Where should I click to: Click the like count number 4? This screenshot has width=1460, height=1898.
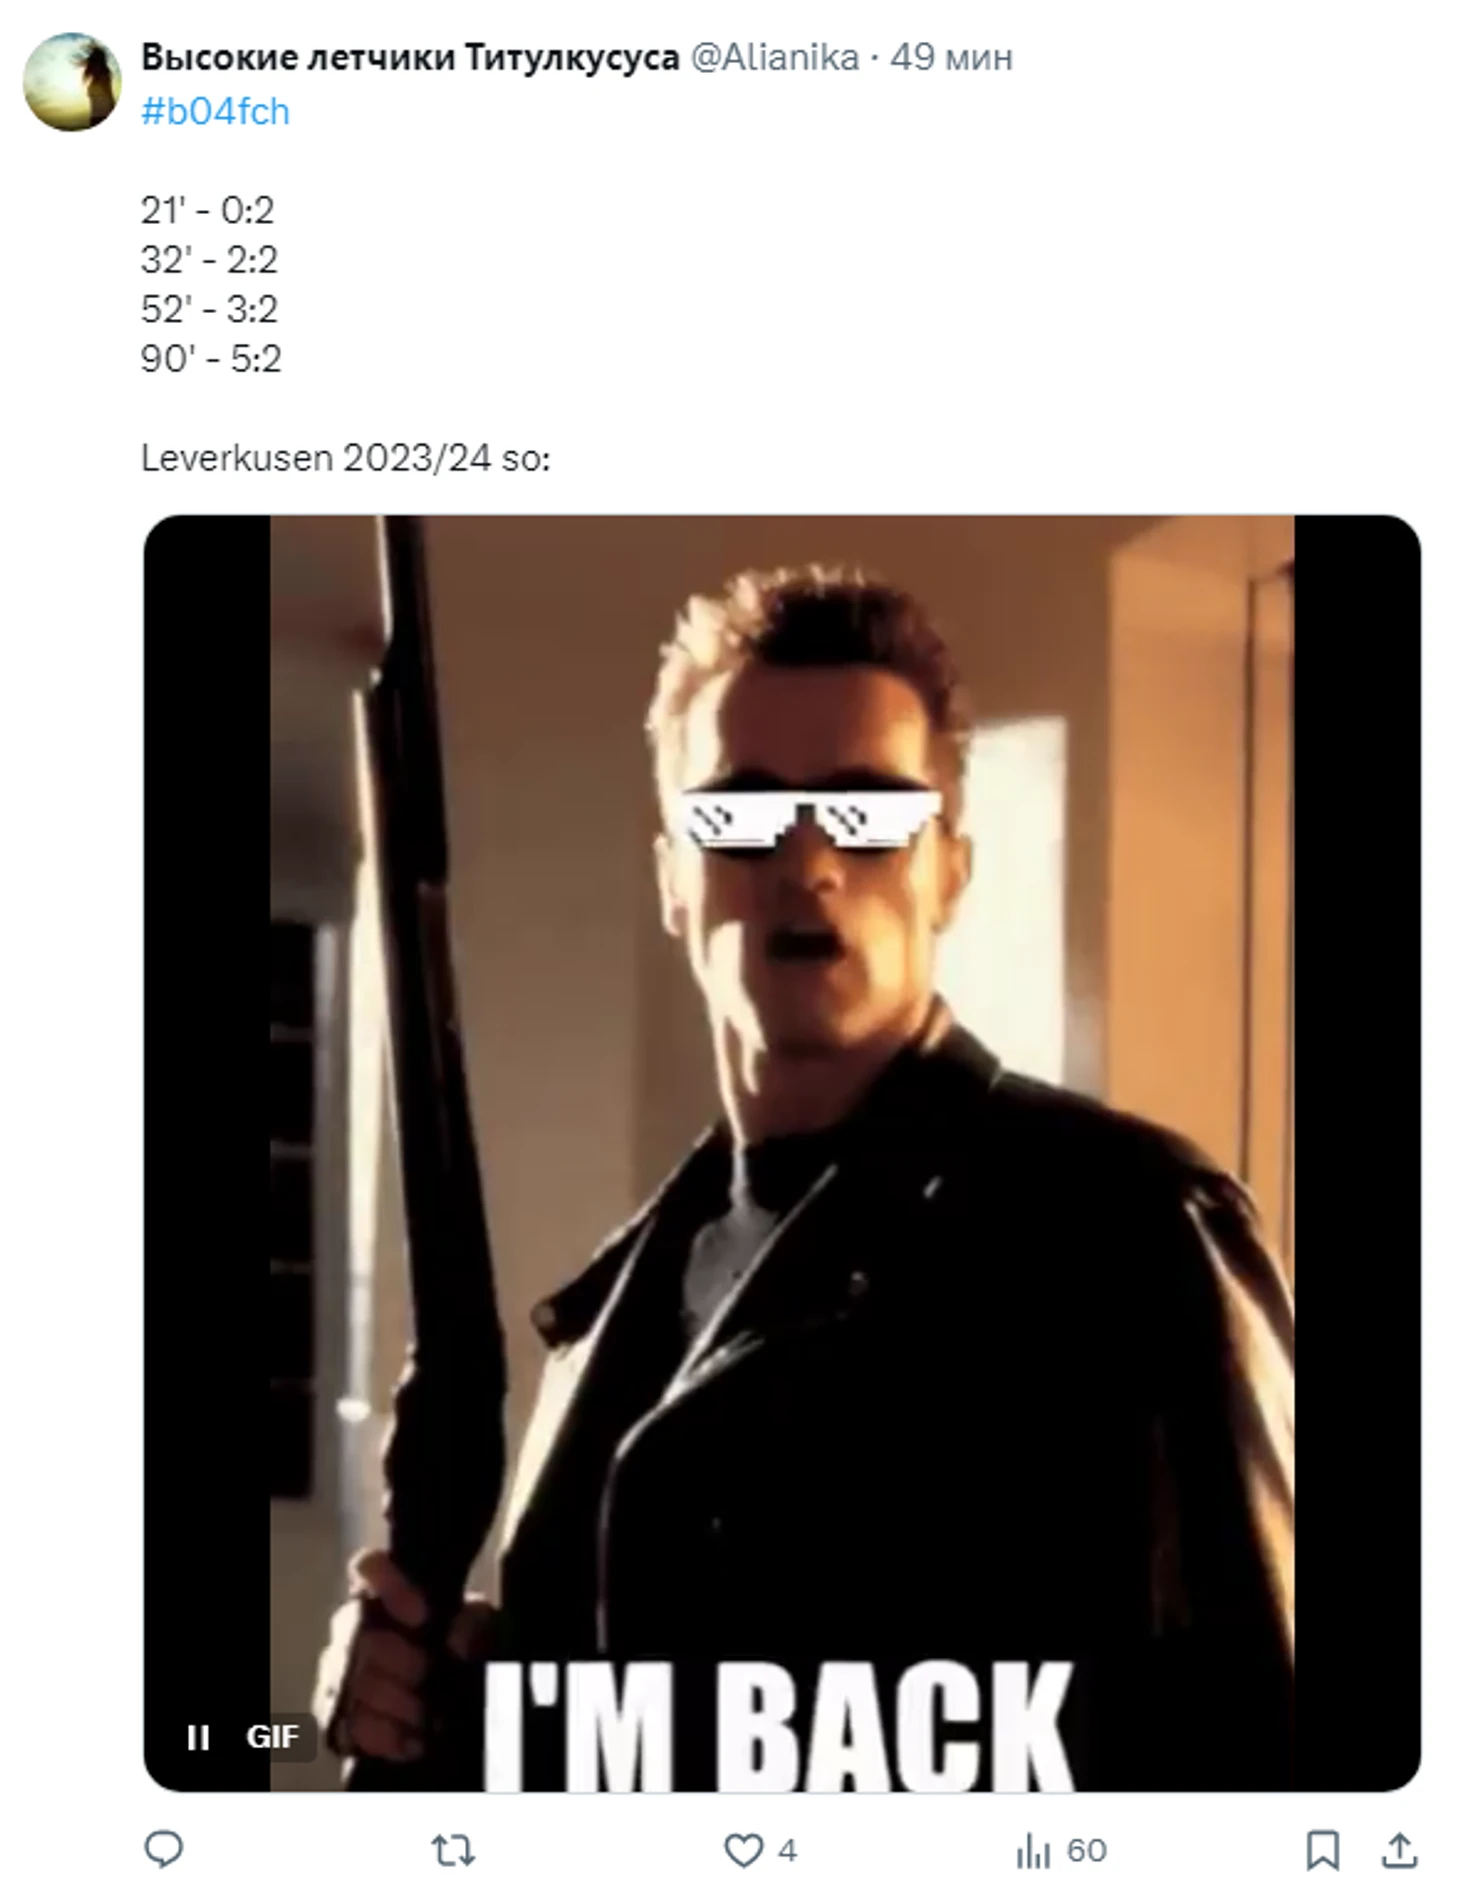[788, 1851]
